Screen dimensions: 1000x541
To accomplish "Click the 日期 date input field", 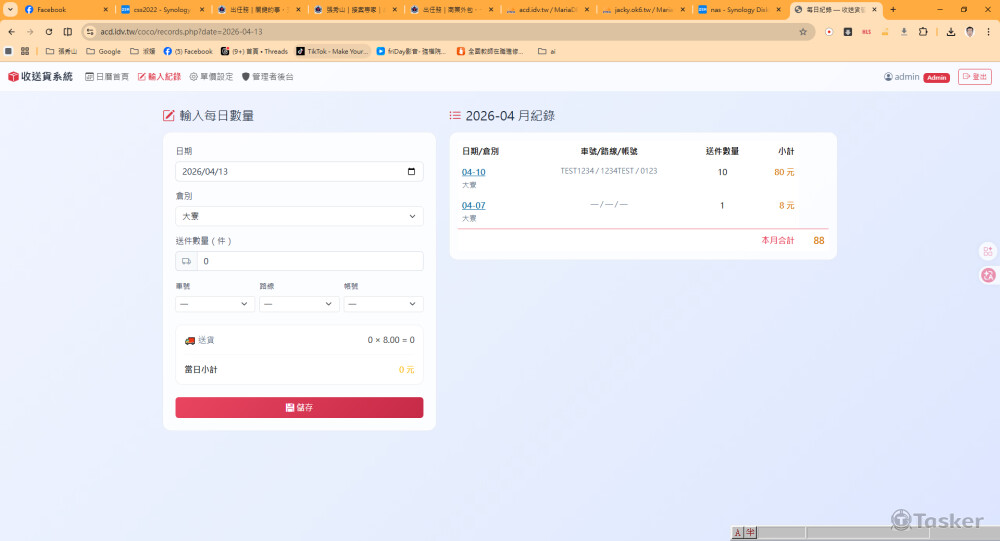I will click(x=299, y=172).
